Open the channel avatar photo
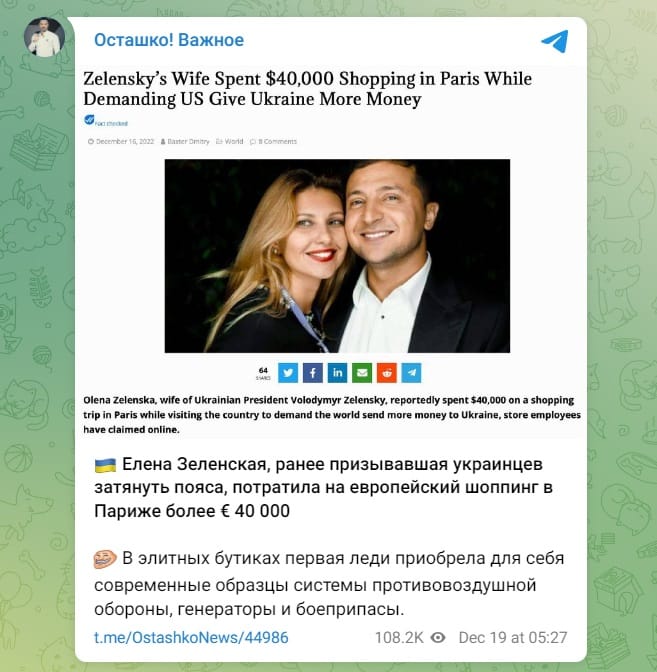The image size is (657, 672). (x=45, y=37)
